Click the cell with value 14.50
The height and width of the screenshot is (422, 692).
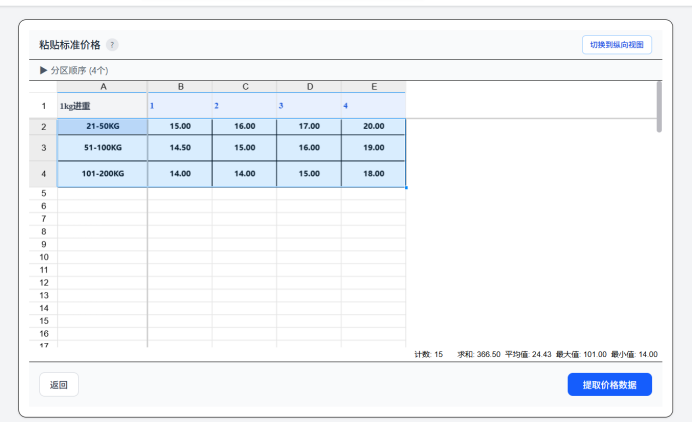[180, 147]
